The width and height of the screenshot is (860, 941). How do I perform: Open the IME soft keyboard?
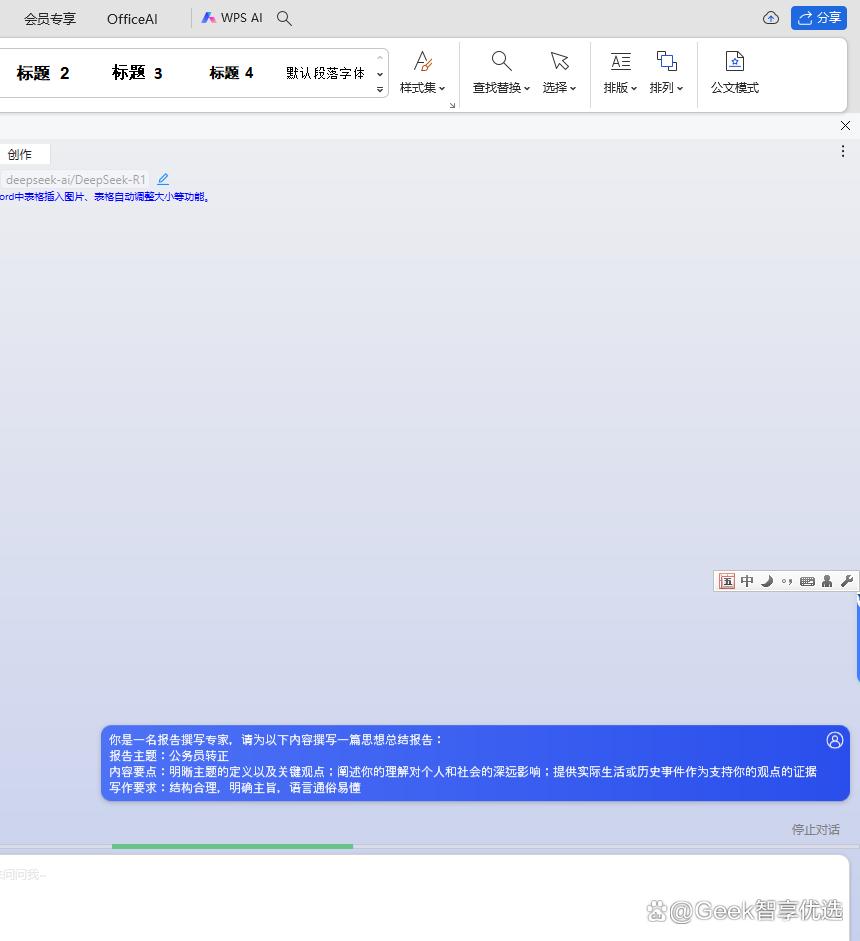tap(807, 581)
